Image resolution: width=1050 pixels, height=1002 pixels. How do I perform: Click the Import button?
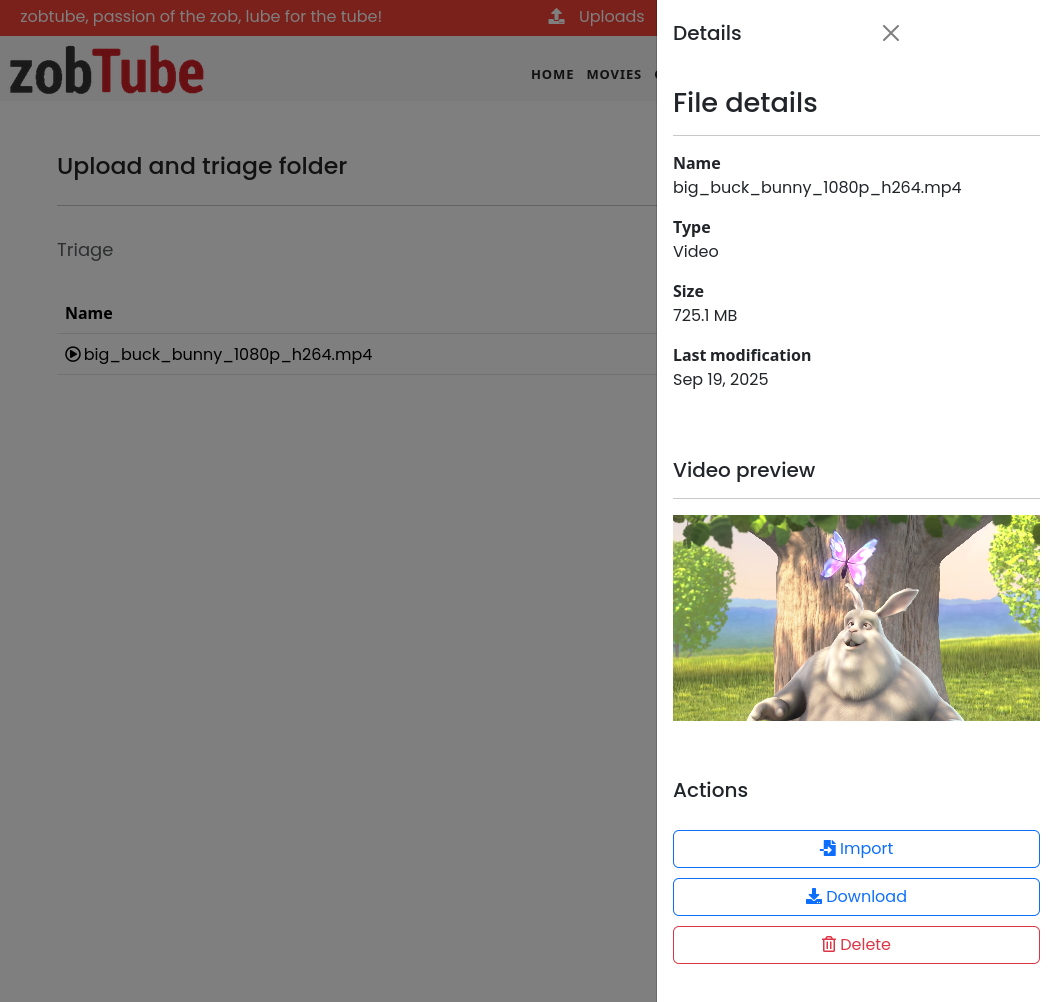856,849
